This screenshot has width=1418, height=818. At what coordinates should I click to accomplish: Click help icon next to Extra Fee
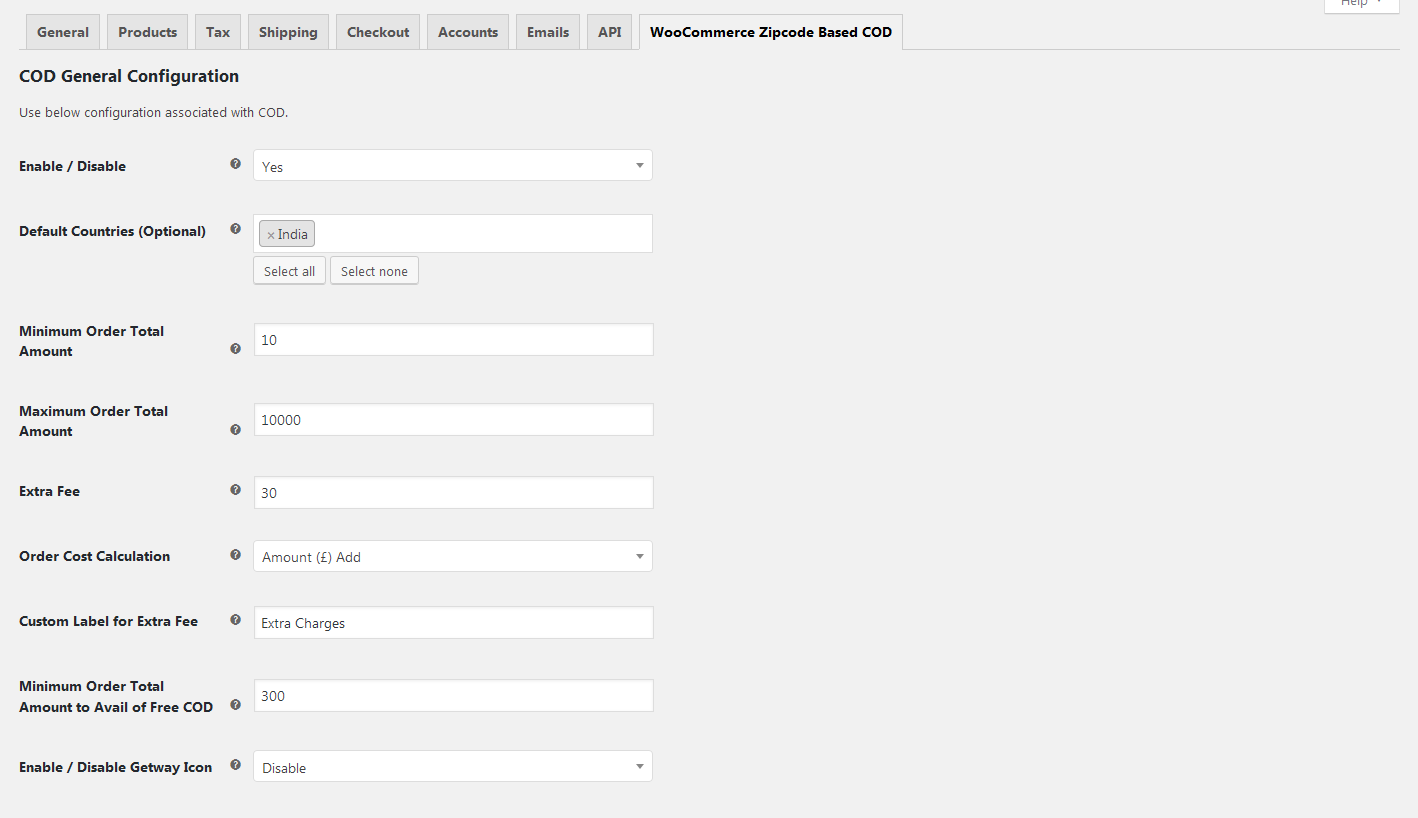click(x=236, y=490)
